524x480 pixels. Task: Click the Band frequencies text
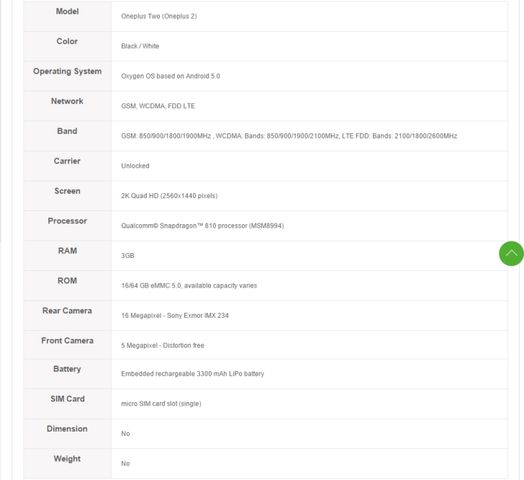pos(289,136)
